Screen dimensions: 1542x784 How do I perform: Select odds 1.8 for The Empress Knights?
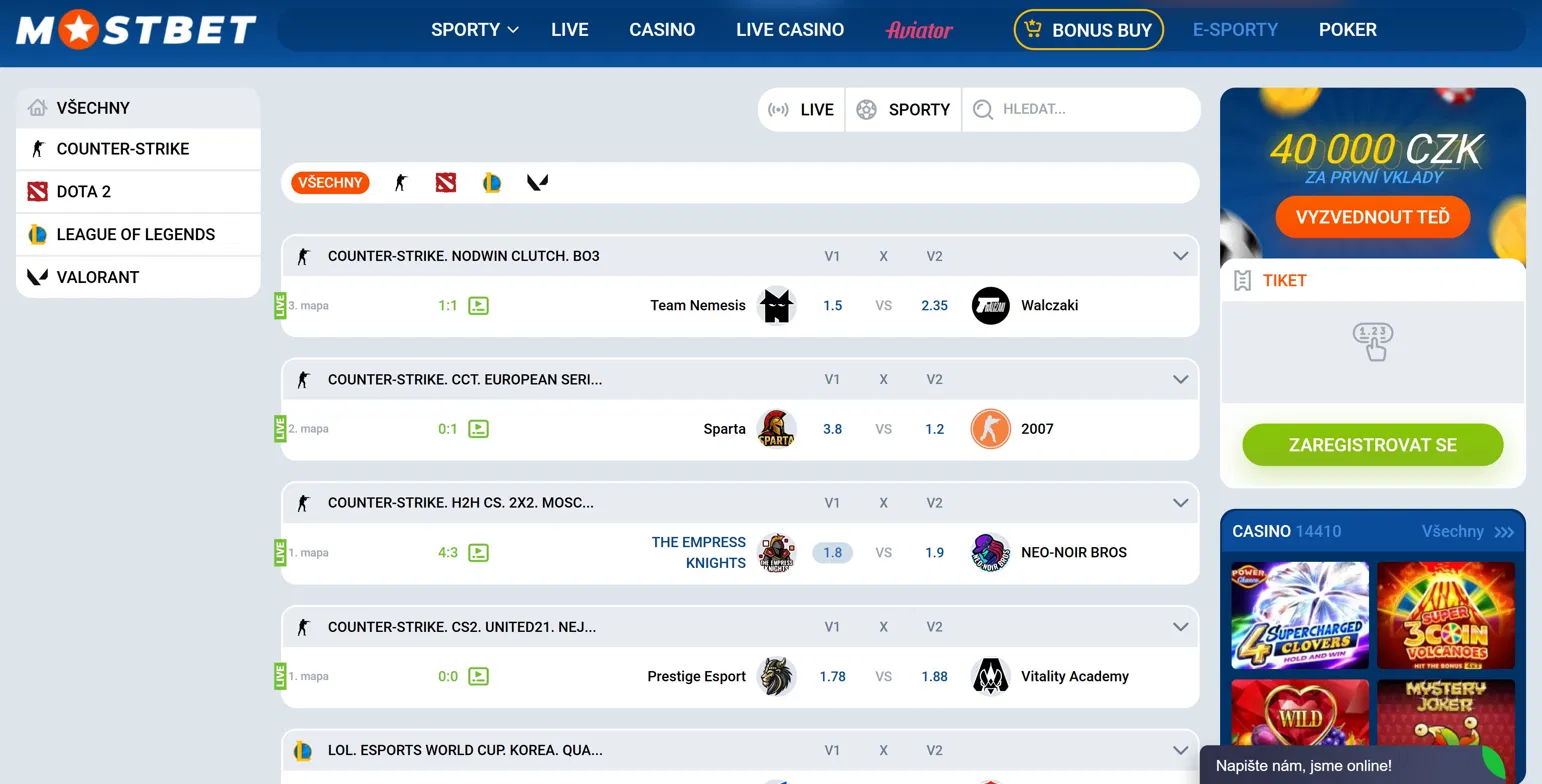point(832,553)
